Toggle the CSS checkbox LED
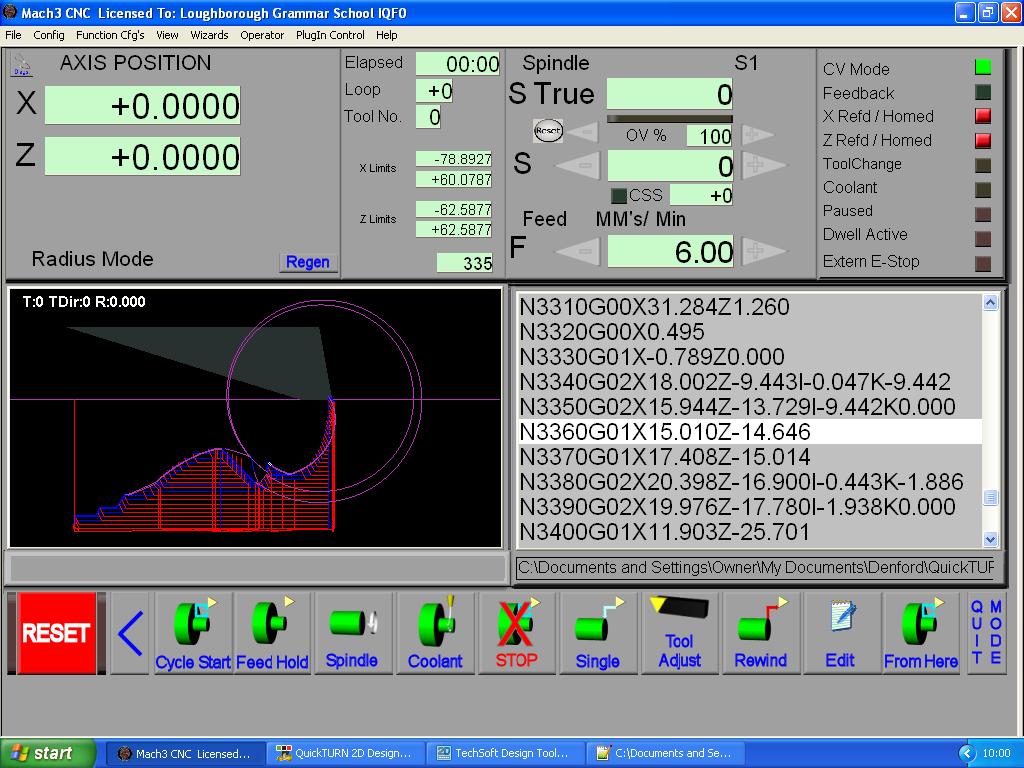The width and height of the screenshot is (1024, 768). click(x=618, y=195)
